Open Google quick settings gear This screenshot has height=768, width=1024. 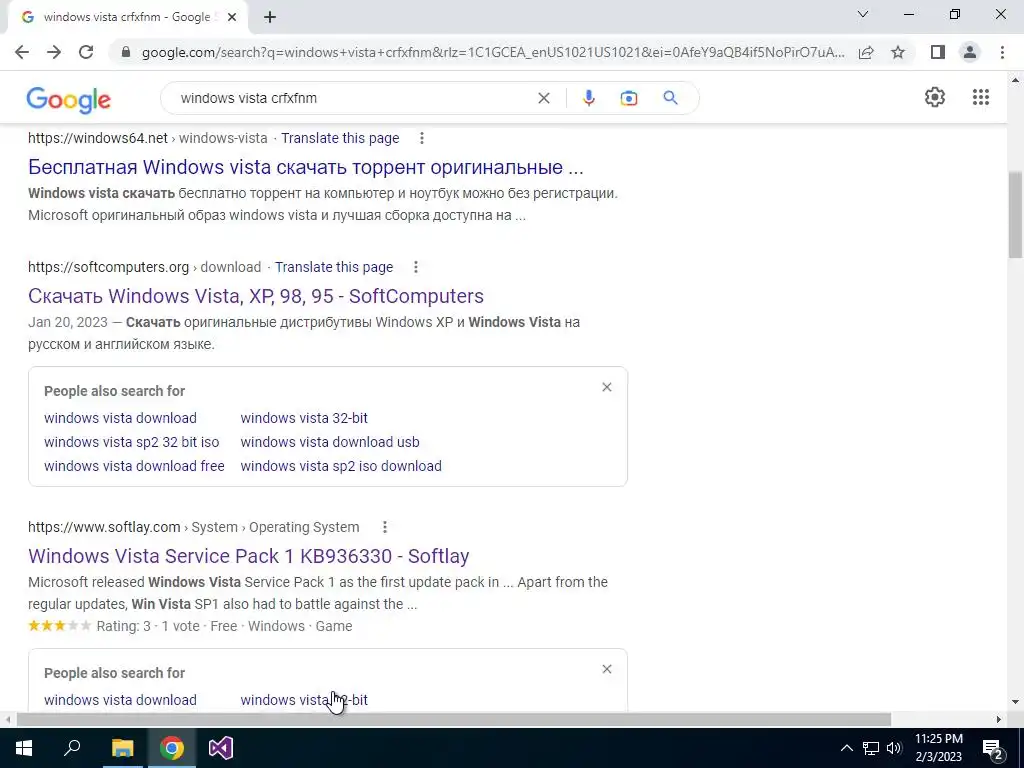[935, 97]
